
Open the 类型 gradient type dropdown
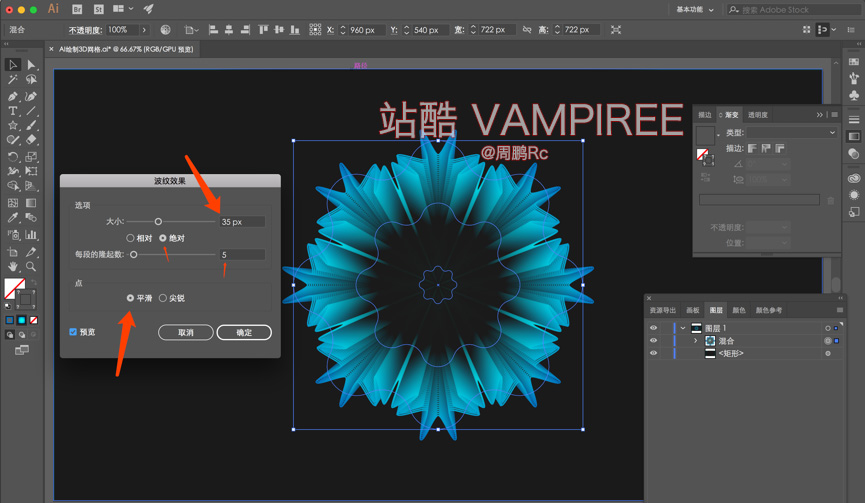[792, 133]
